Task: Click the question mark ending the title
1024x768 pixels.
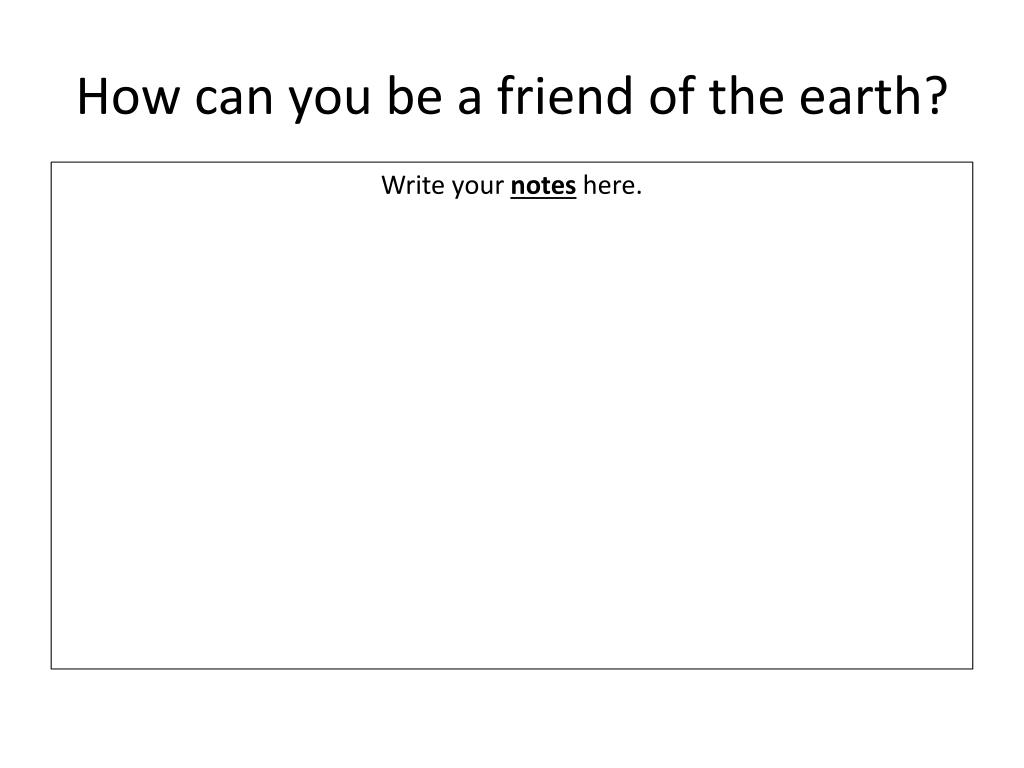Action: pyautogui.click(x=935, y=95)
